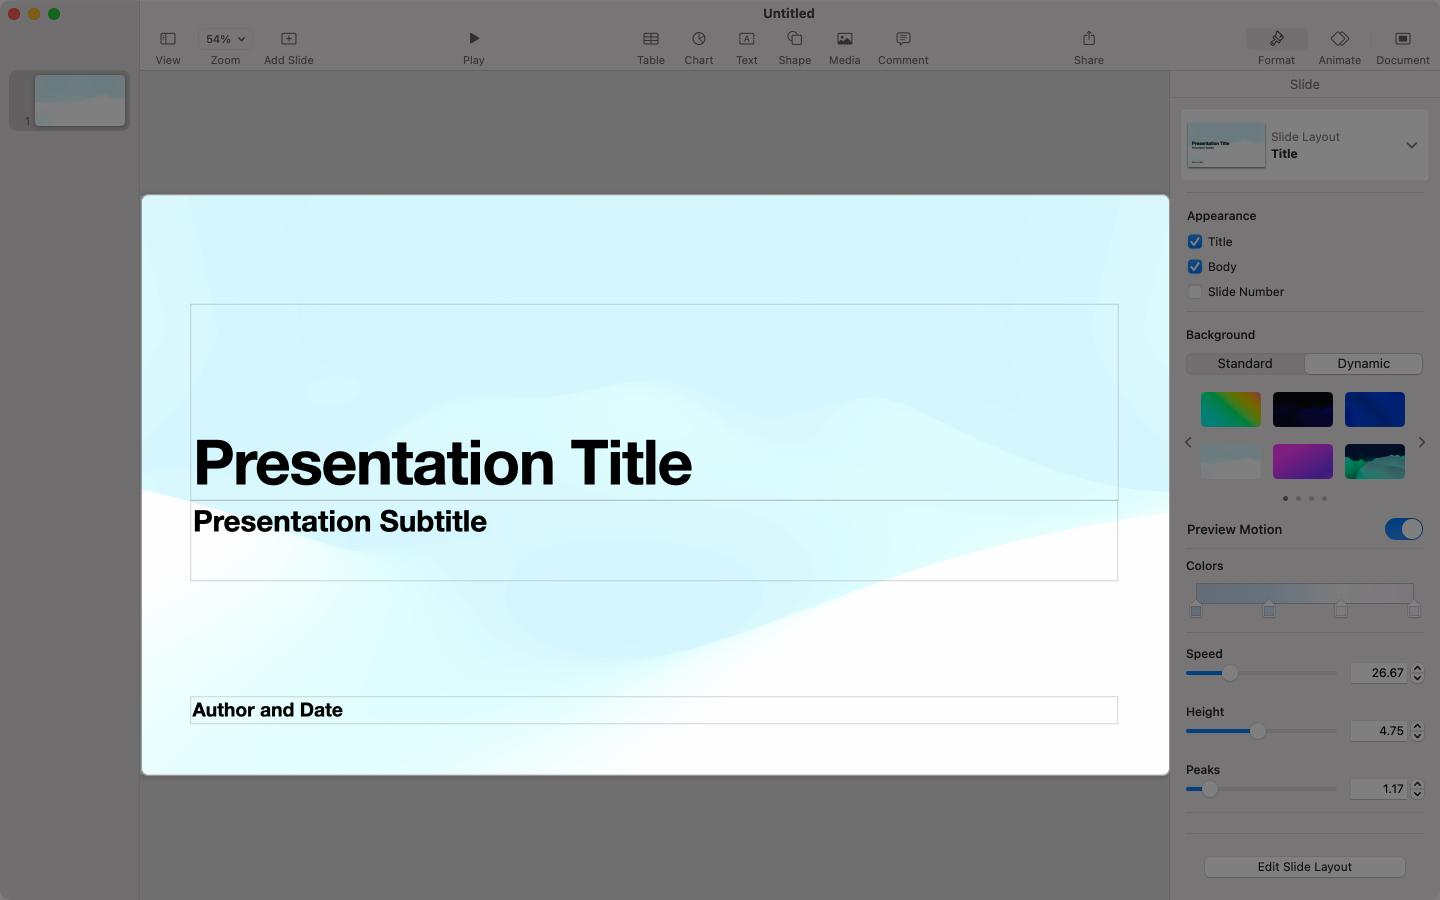Click the Height slider handle
1440x900 pixels.
[1258, 731]
